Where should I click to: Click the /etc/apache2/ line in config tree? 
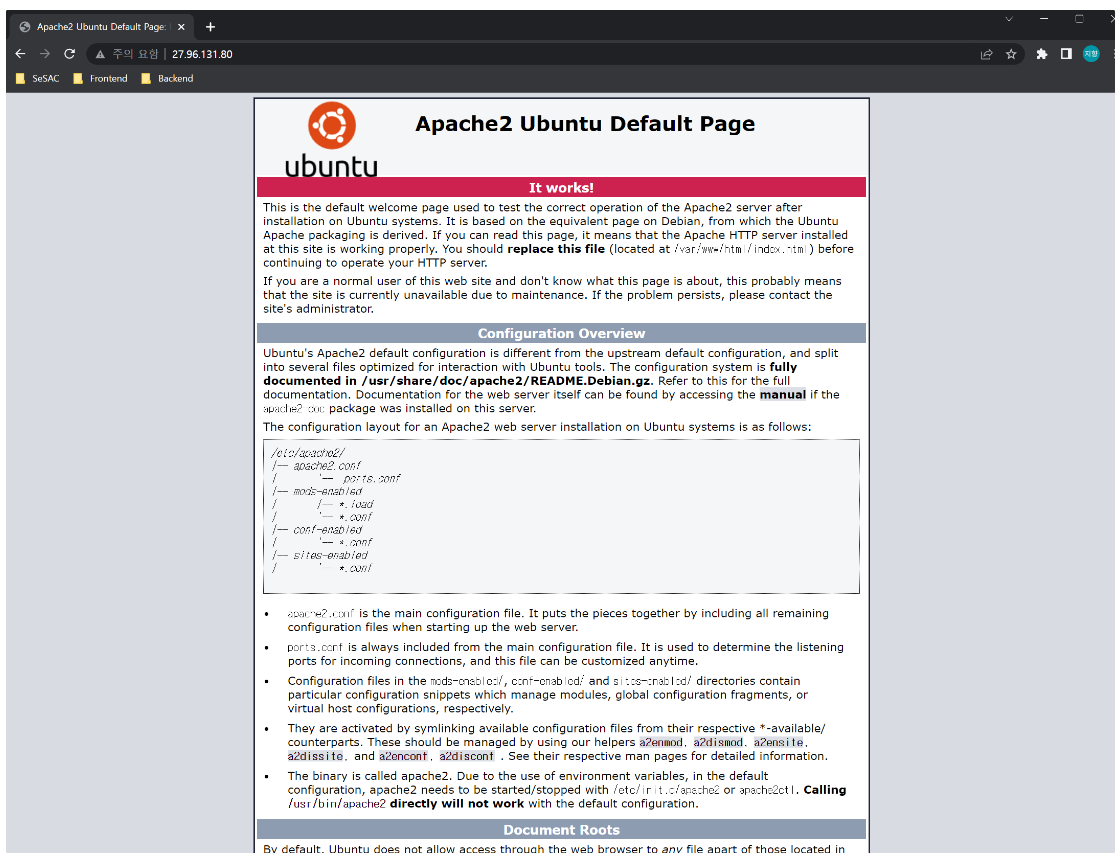308,453
